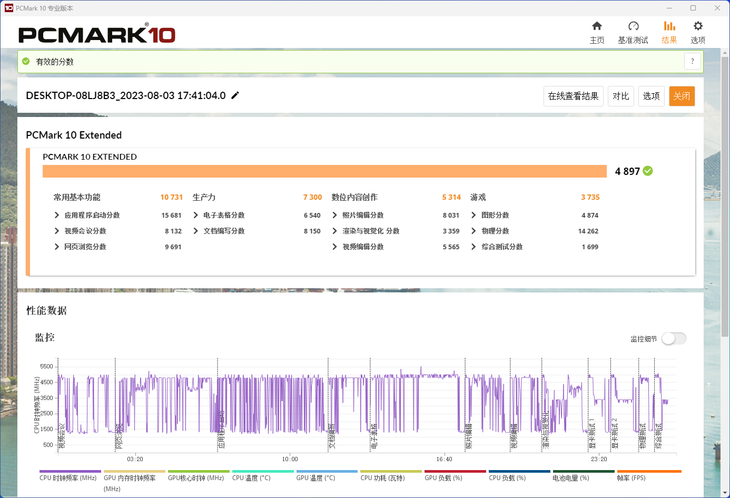The height and width of the screenshot is (498, 730).
Task: Click the question mark help button
Action: click(x=692, y=61)
